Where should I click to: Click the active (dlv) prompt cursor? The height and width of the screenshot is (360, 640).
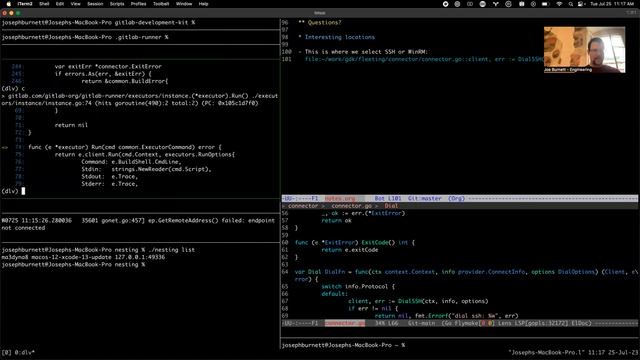23,191
